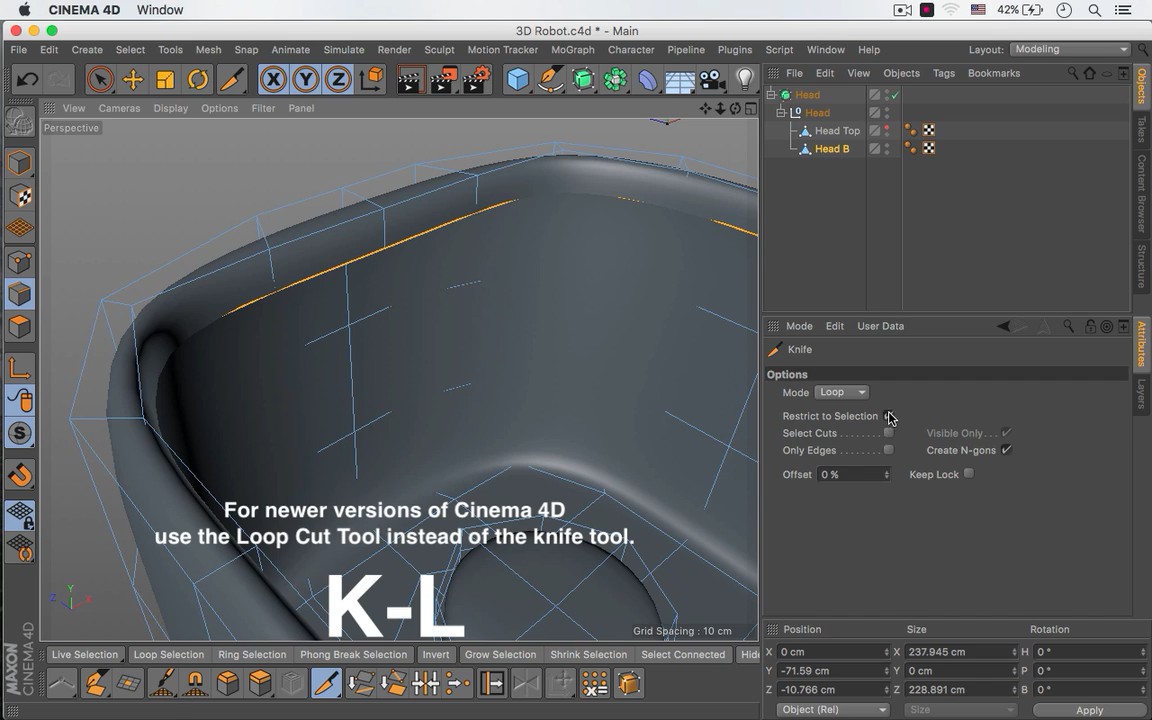The width and height of the screenshot is (1152, 720).
Task: Open the Object (Rel) coordinate dropdown
Action: tap(832, 710)
